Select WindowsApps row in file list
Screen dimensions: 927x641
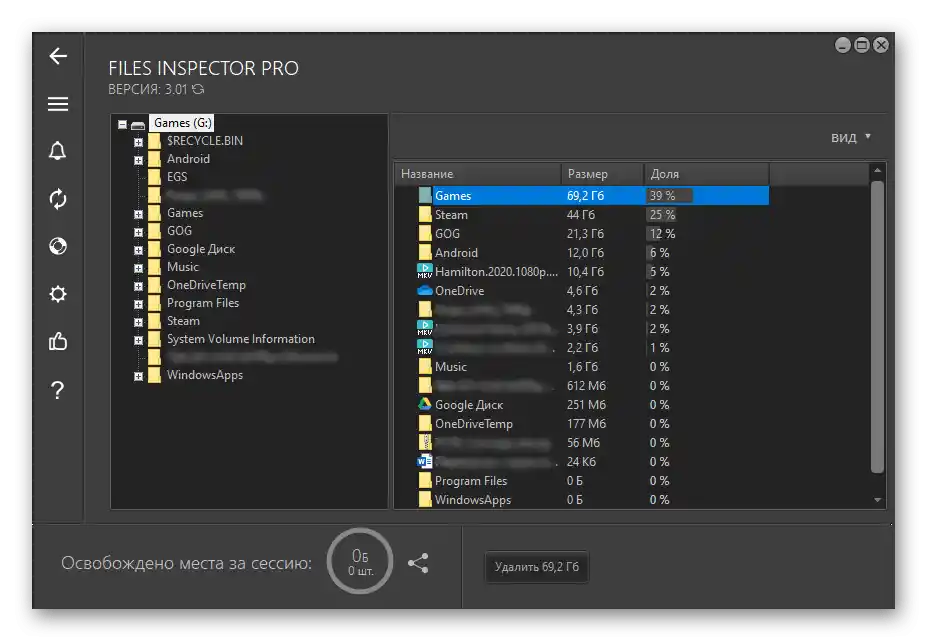pos(582,499)
